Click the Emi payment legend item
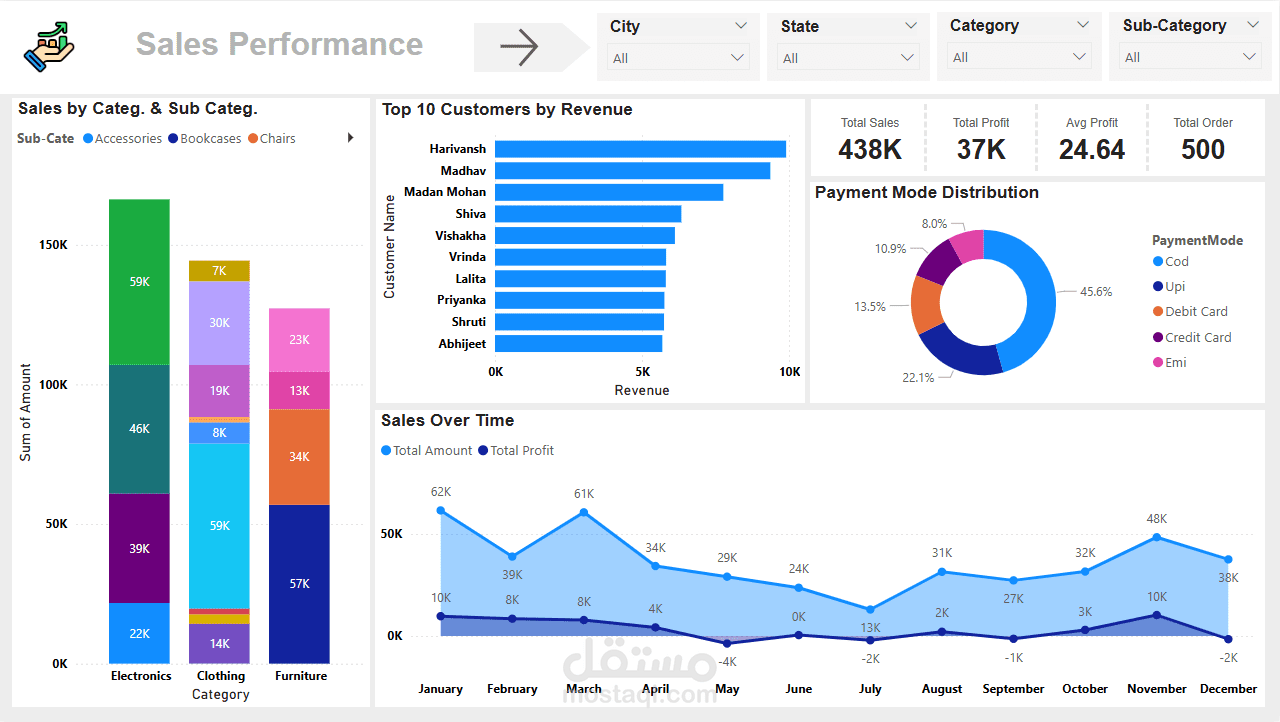 (x=1170, y=362)
